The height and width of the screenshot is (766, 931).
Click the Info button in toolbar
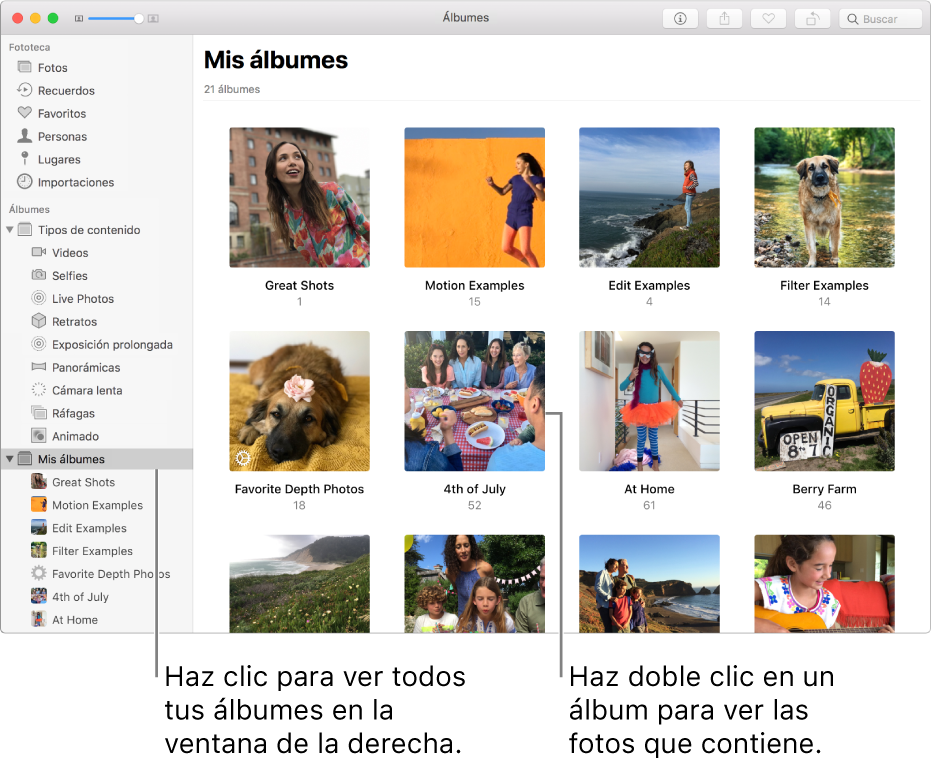680,19
